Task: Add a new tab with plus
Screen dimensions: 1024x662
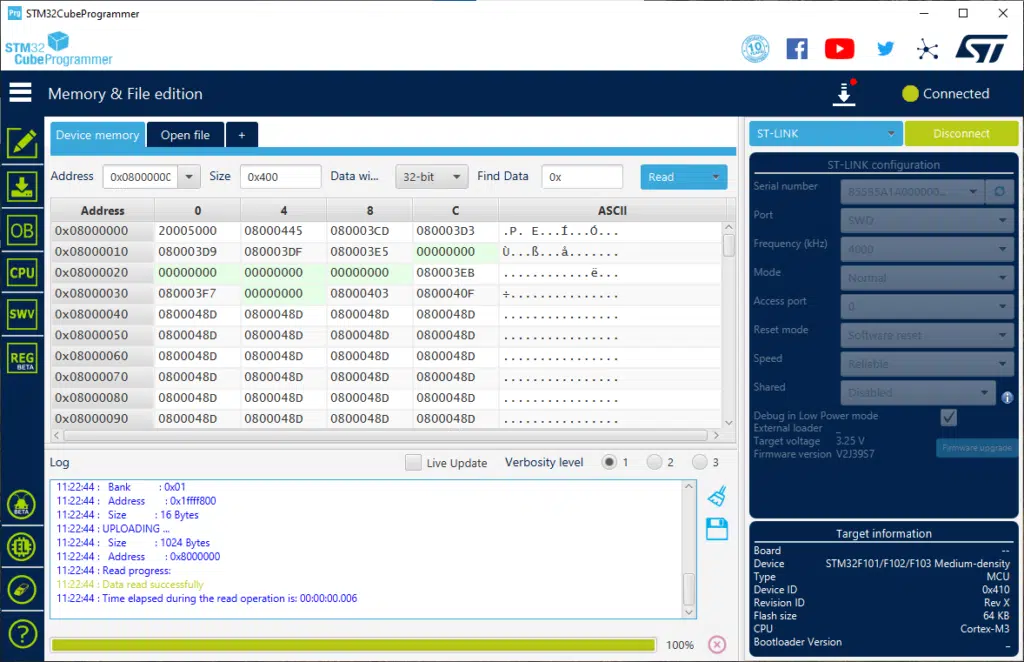Action: (x=242, y=135)
